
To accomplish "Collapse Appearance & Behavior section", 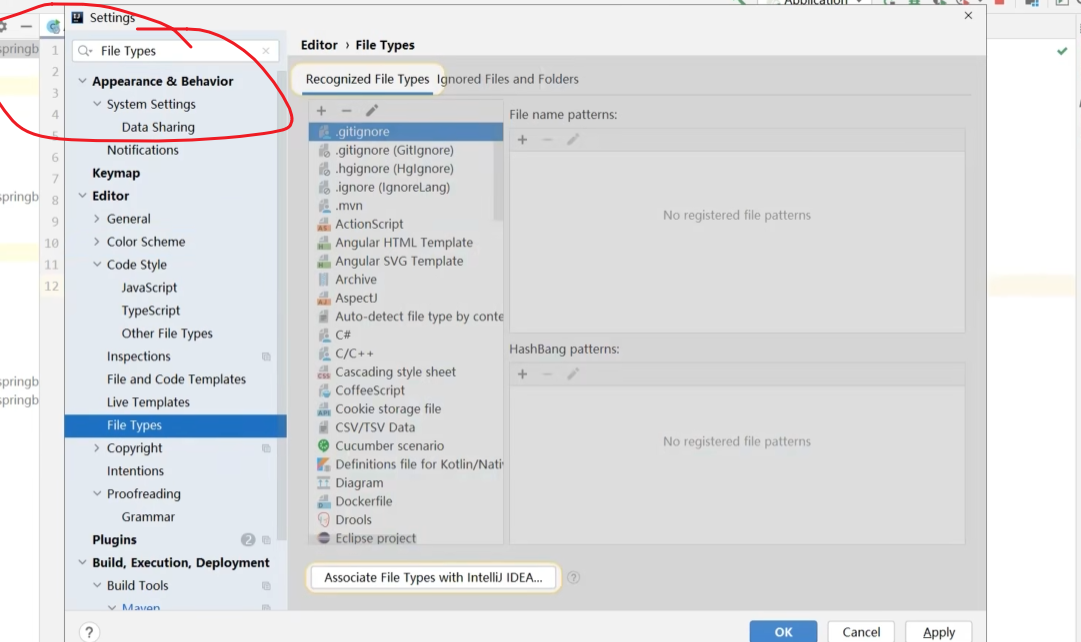I will tap(82, 81).
